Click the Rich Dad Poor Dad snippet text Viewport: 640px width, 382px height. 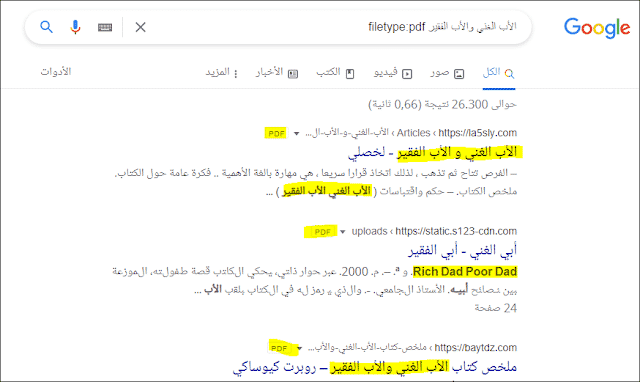click(x=465, y=272)
